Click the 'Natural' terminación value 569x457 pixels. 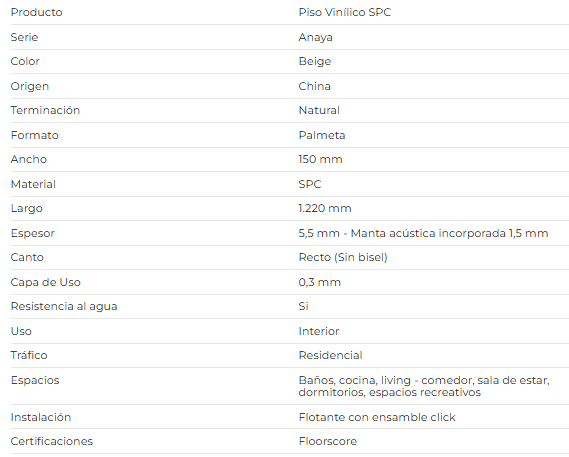319,110
